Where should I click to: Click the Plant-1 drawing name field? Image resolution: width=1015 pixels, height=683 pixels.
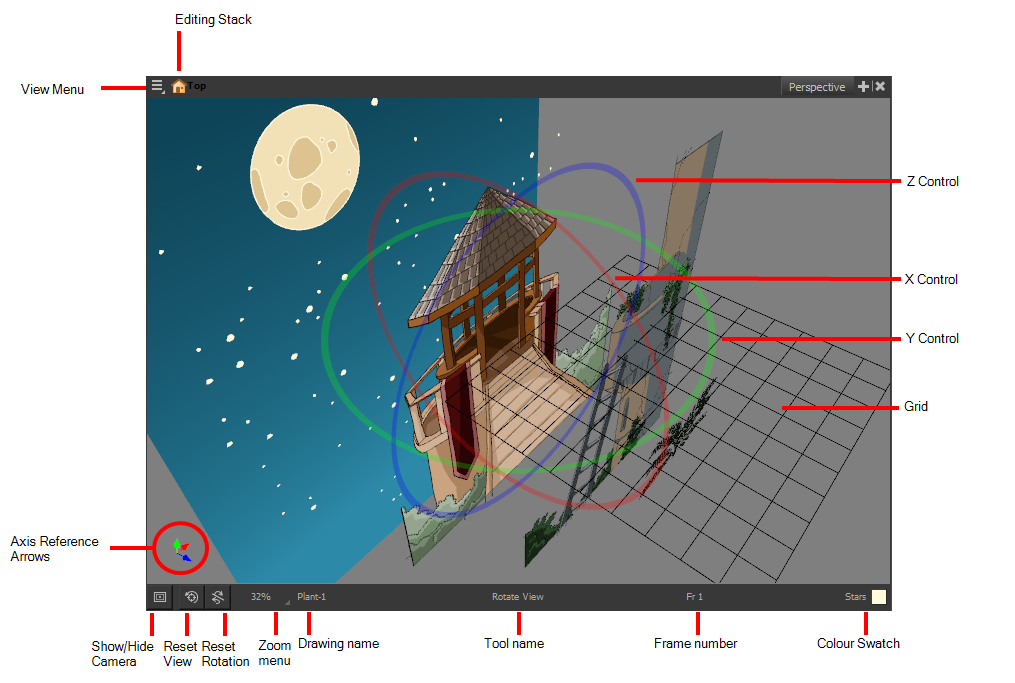(x=312, y=597)
